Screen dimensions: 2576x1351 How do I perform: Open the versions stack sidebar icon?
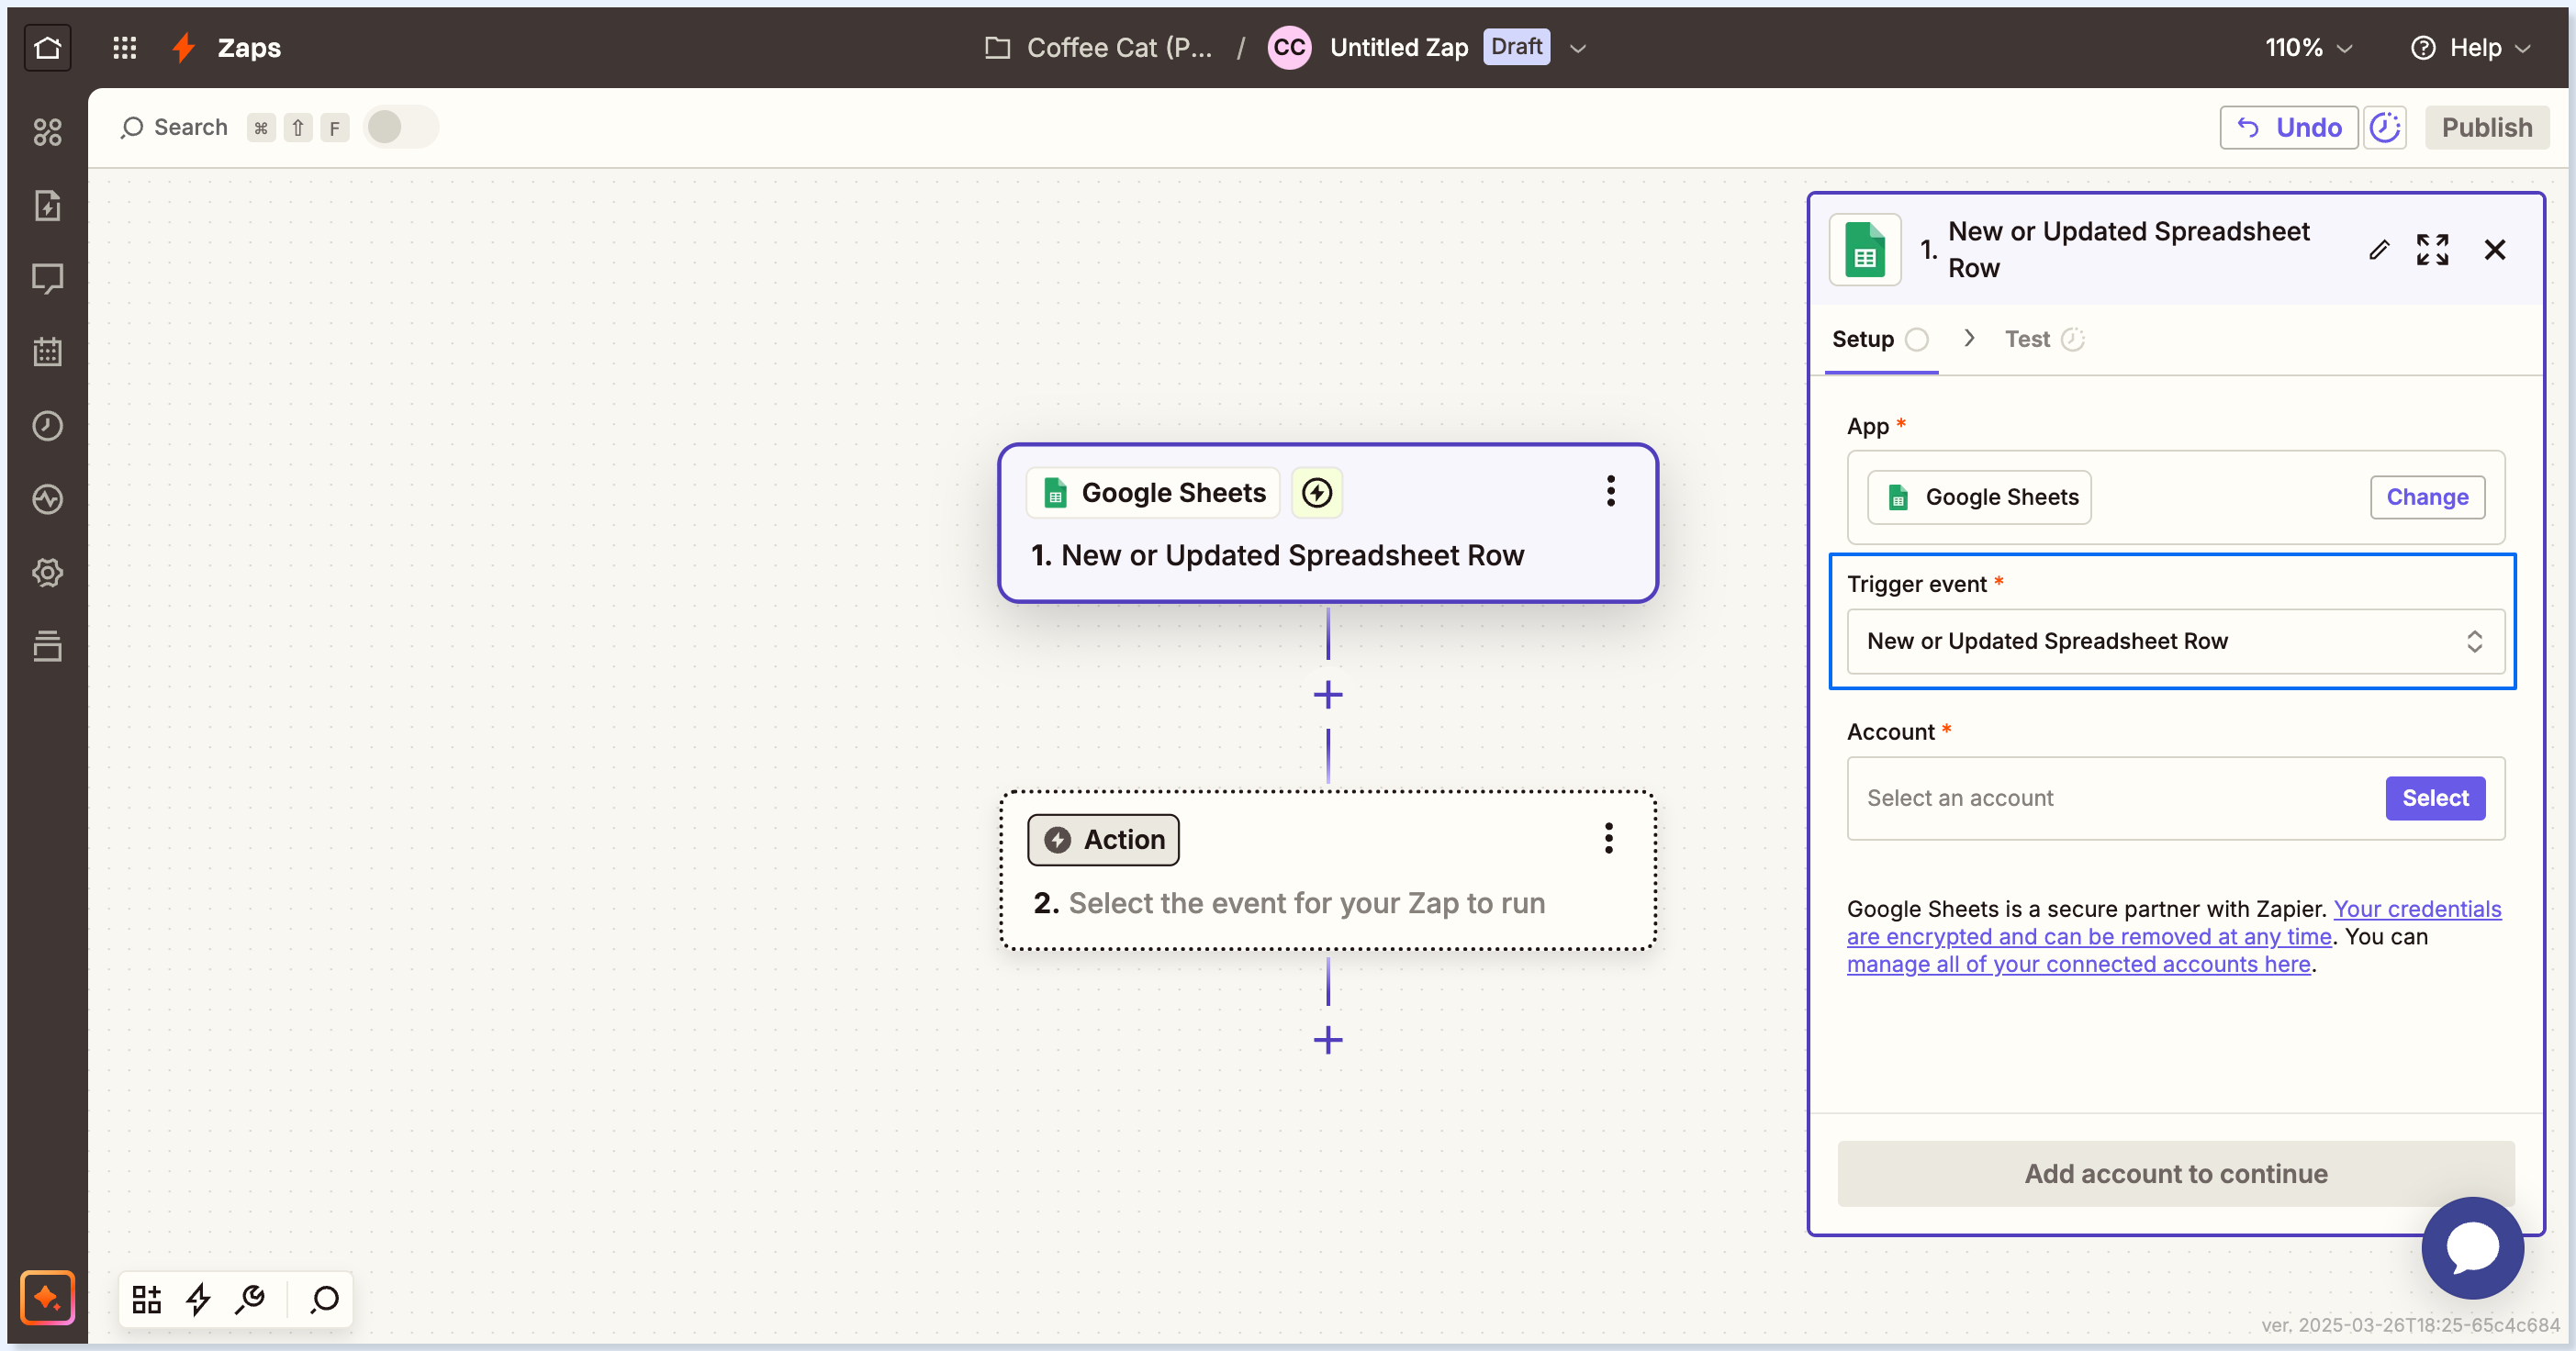pos(47,646)
